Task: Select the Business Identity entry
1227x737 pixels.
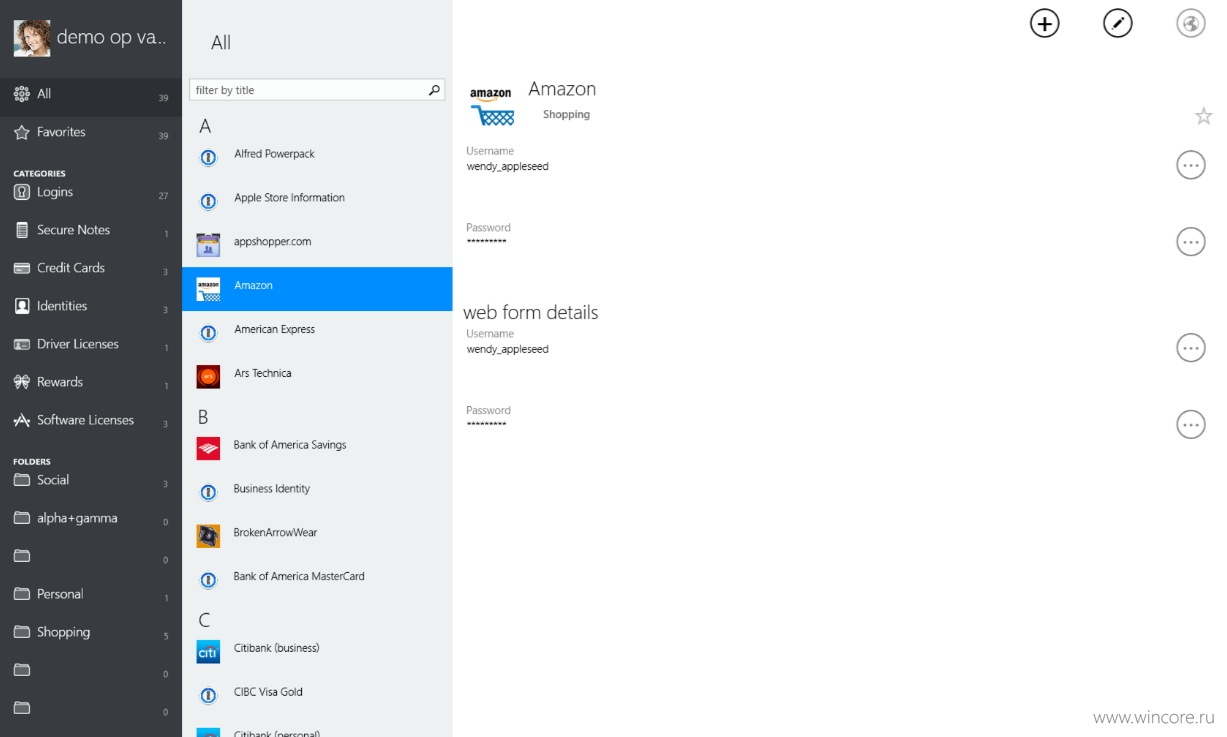Action: (317, 492)
